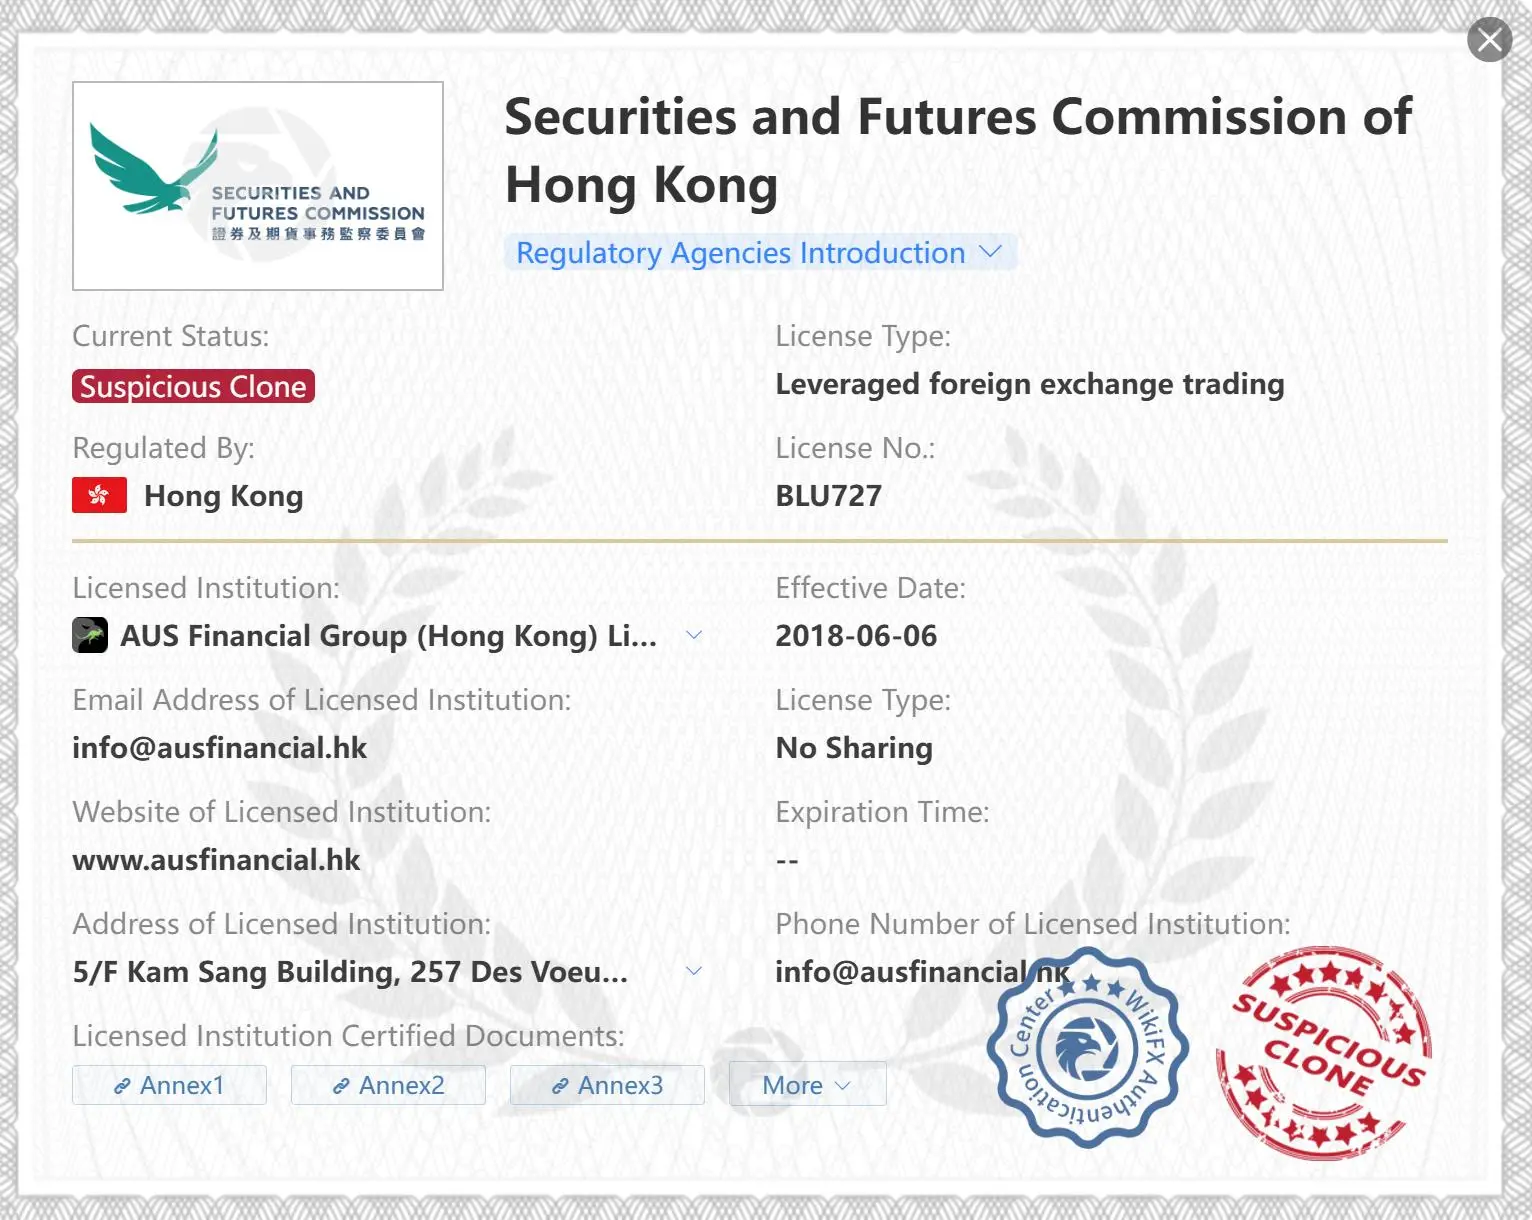Open the Annex1 certified document
This screenshot has width=1532, height=1220.
point(169,1085)
